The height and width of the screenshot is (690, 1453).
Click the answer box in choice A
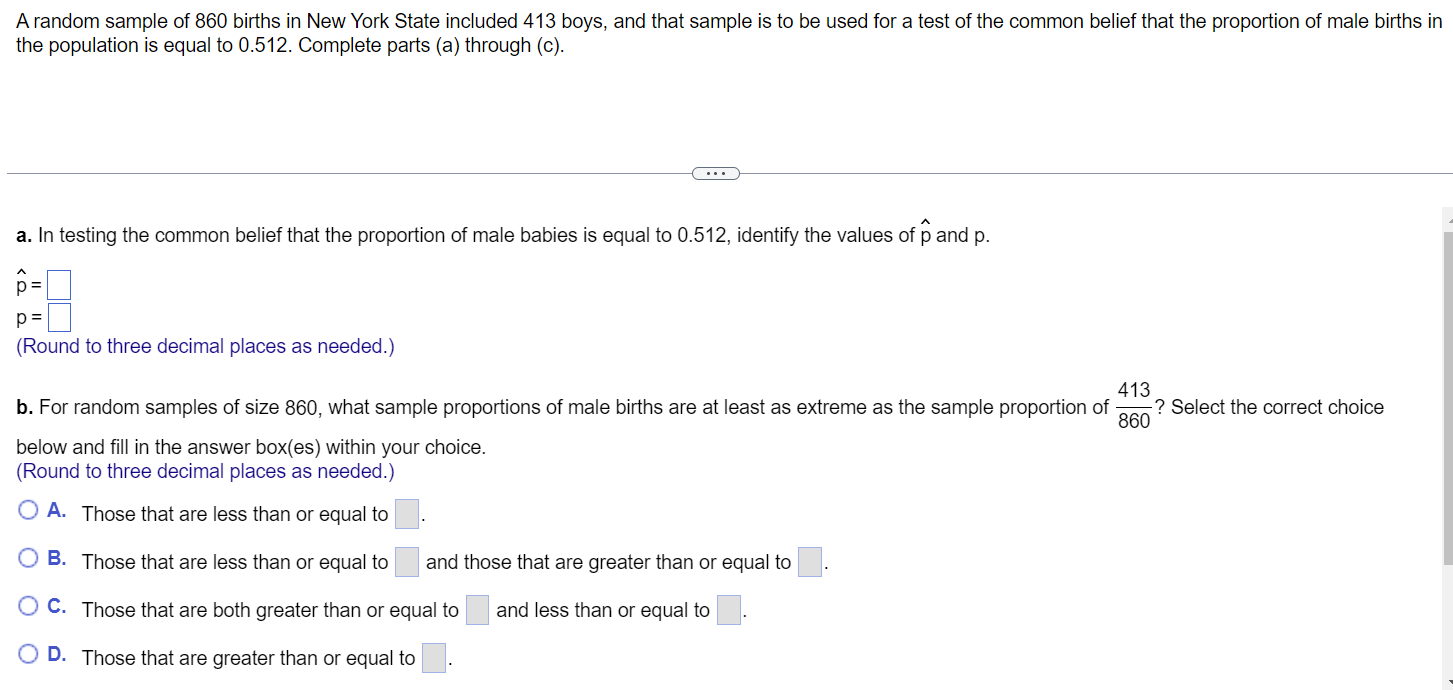tap(405, 513)
